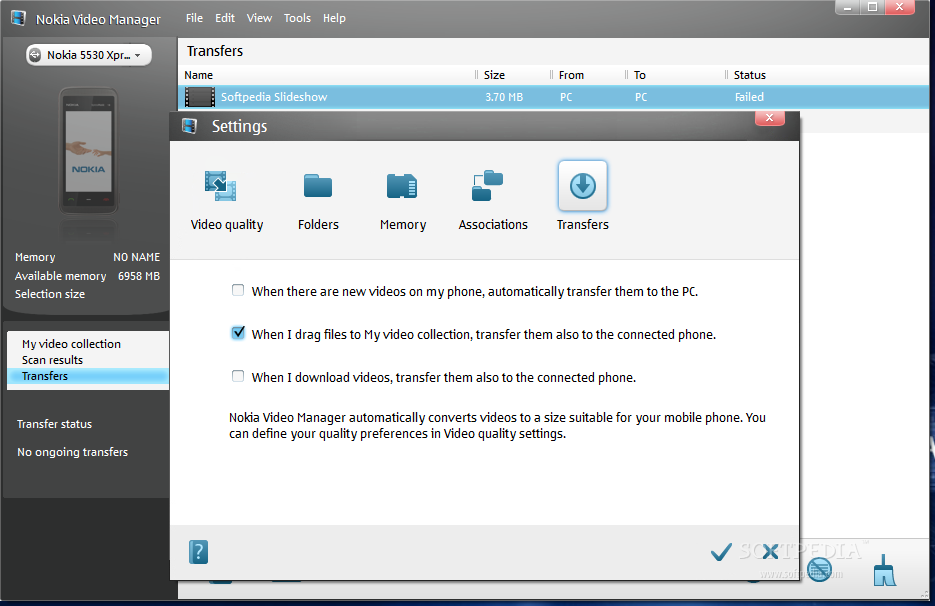Click the broom clear transfers icon

coord(884,571)
